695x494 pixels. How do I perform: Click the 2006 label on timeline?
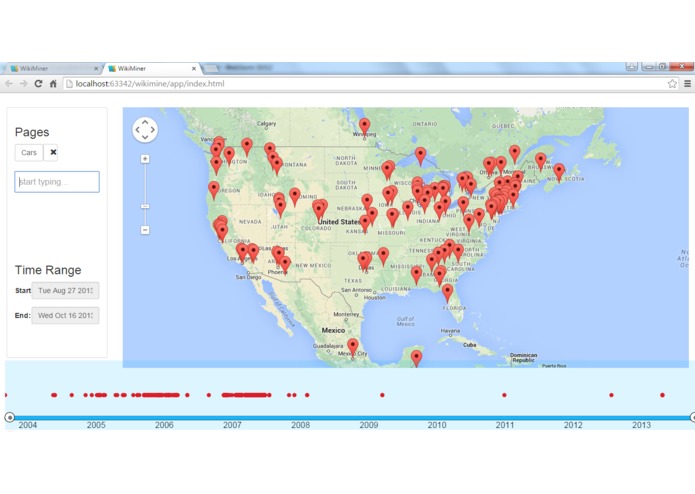pos(164,425)
